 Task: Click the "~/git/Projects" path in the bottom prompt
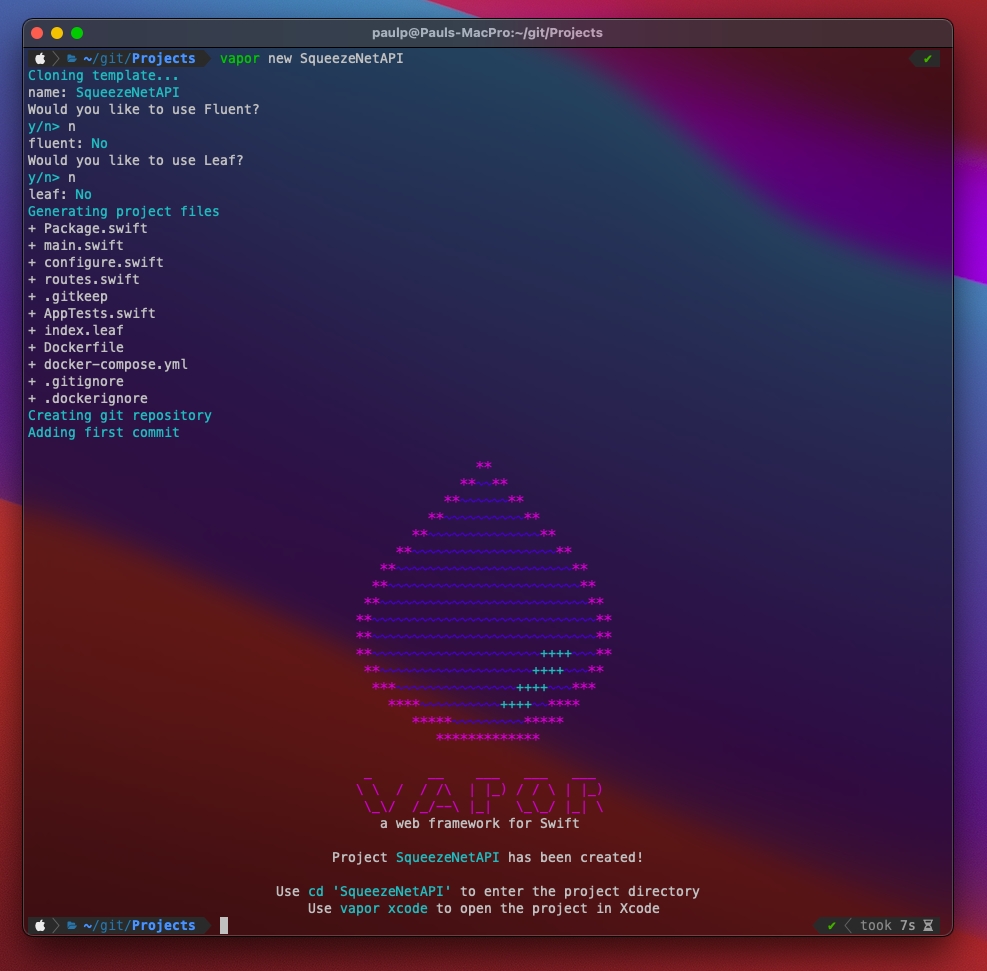tap(139, 926)
